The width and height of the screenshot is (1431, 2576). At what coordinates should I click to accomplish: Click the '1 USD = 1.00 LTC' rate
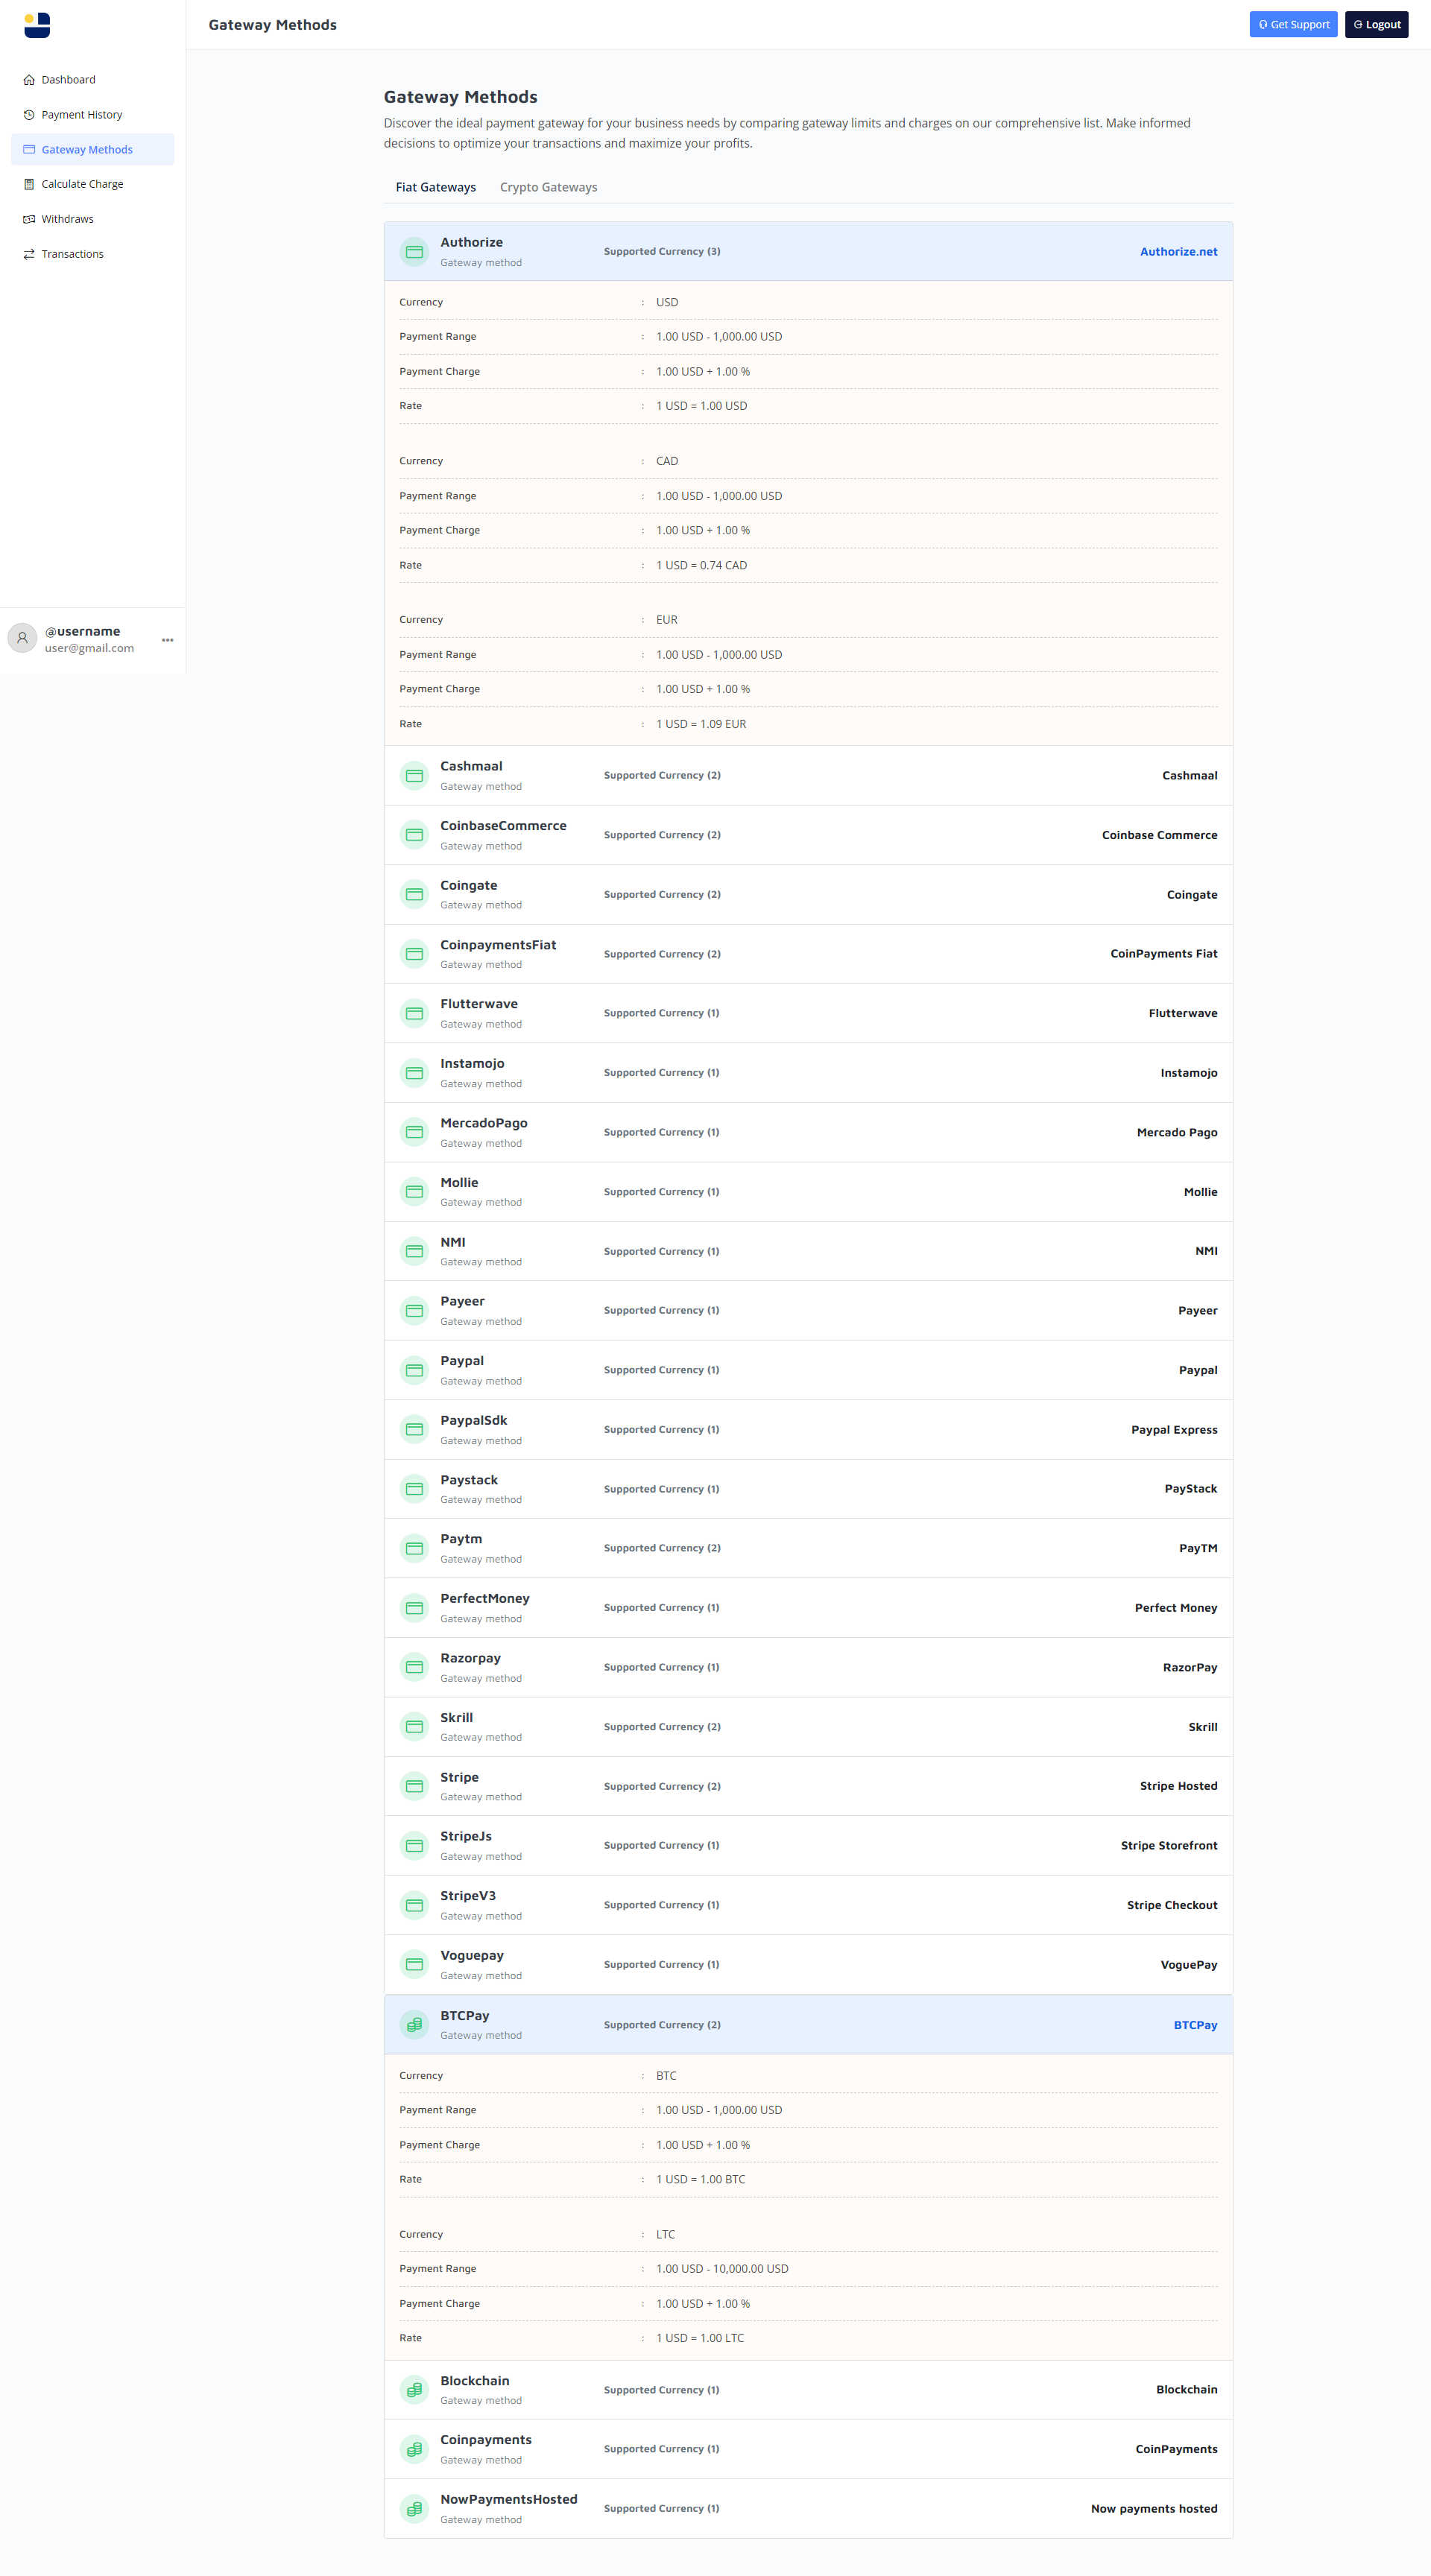700,2338
